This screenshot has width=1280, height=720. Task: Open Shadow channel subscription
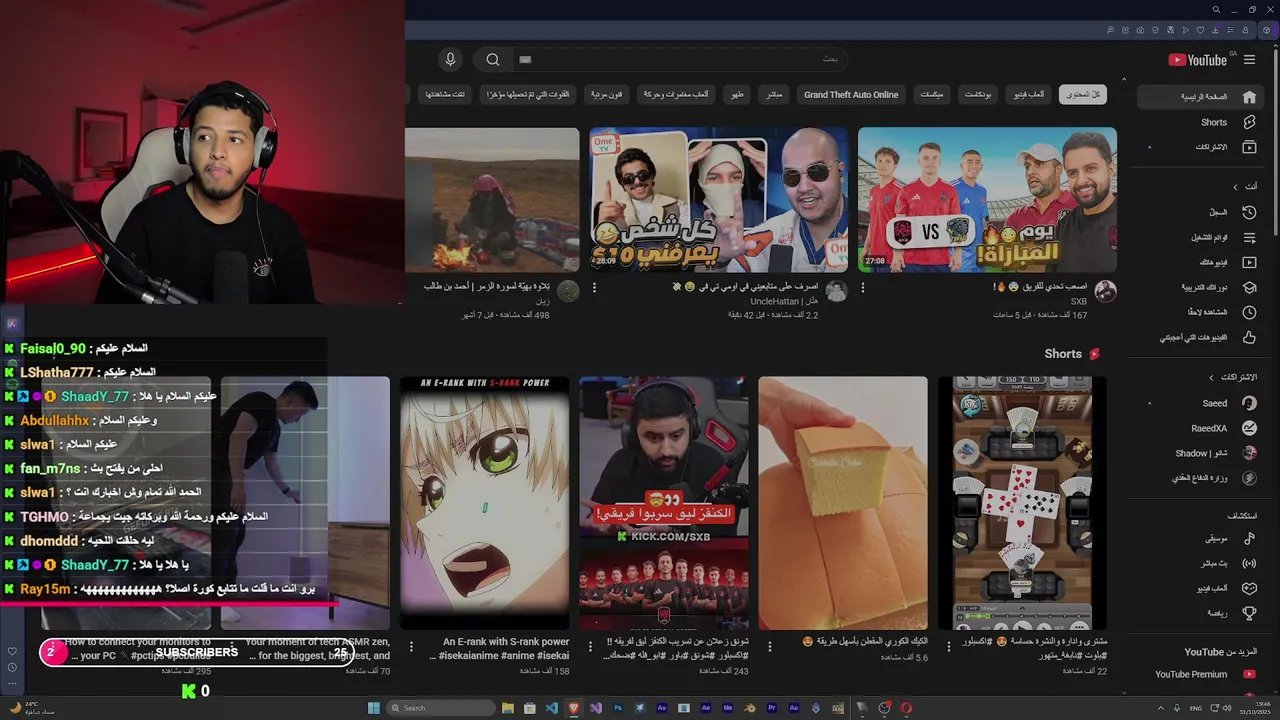point(1200,453)
